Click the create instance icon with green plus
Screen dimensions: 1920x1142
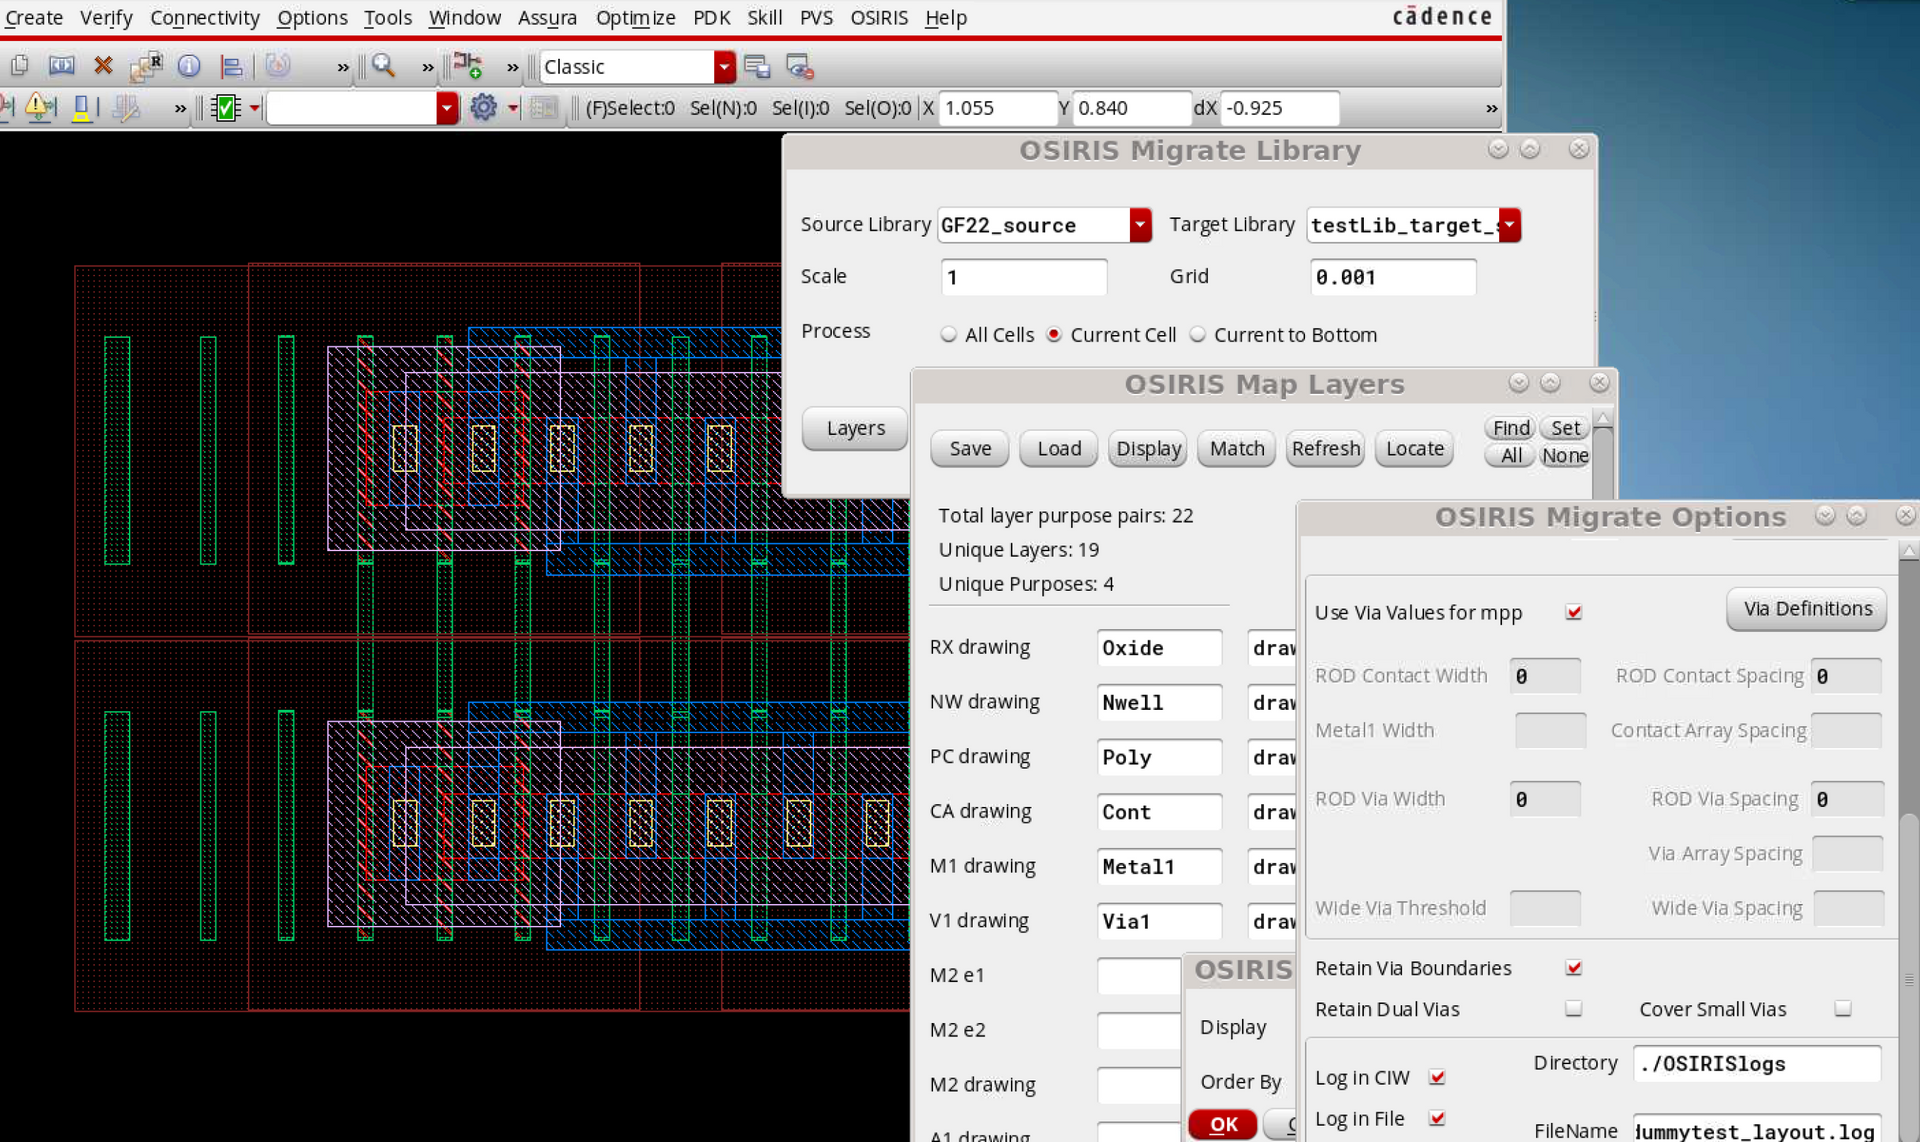click(467, 67)
